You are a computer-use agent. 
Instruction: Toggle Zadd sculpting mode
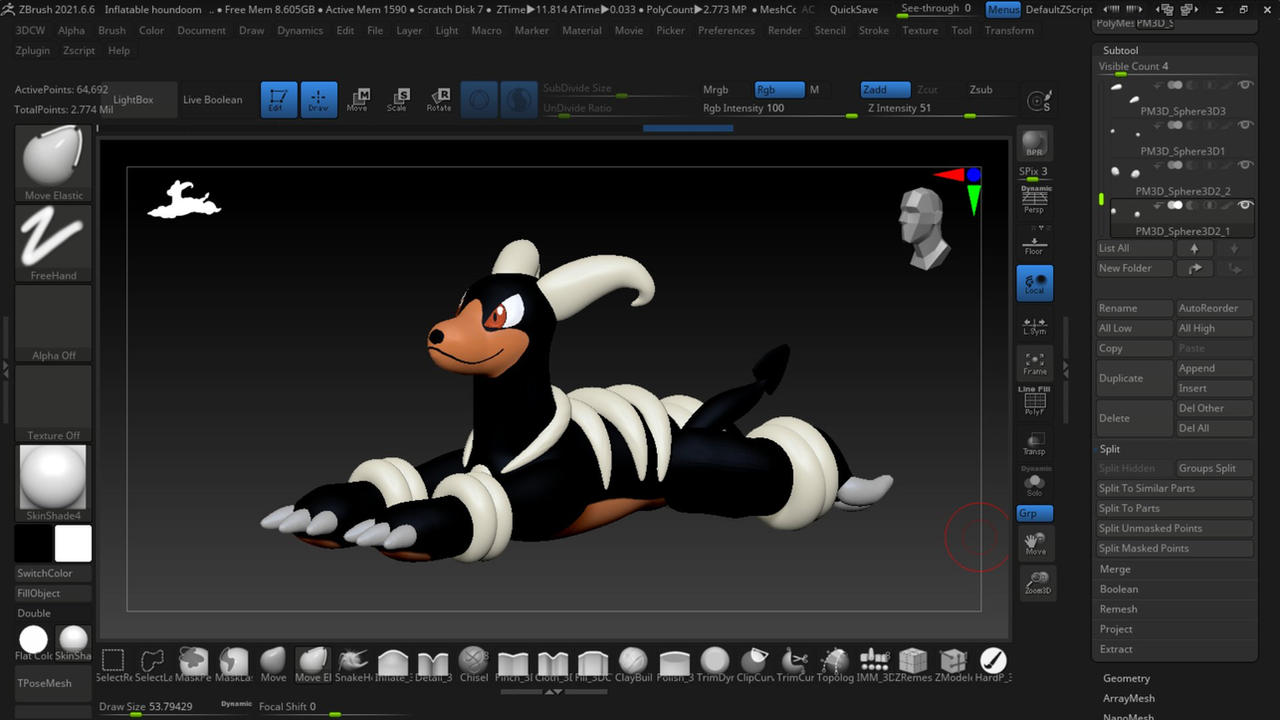tap(885, 90)
